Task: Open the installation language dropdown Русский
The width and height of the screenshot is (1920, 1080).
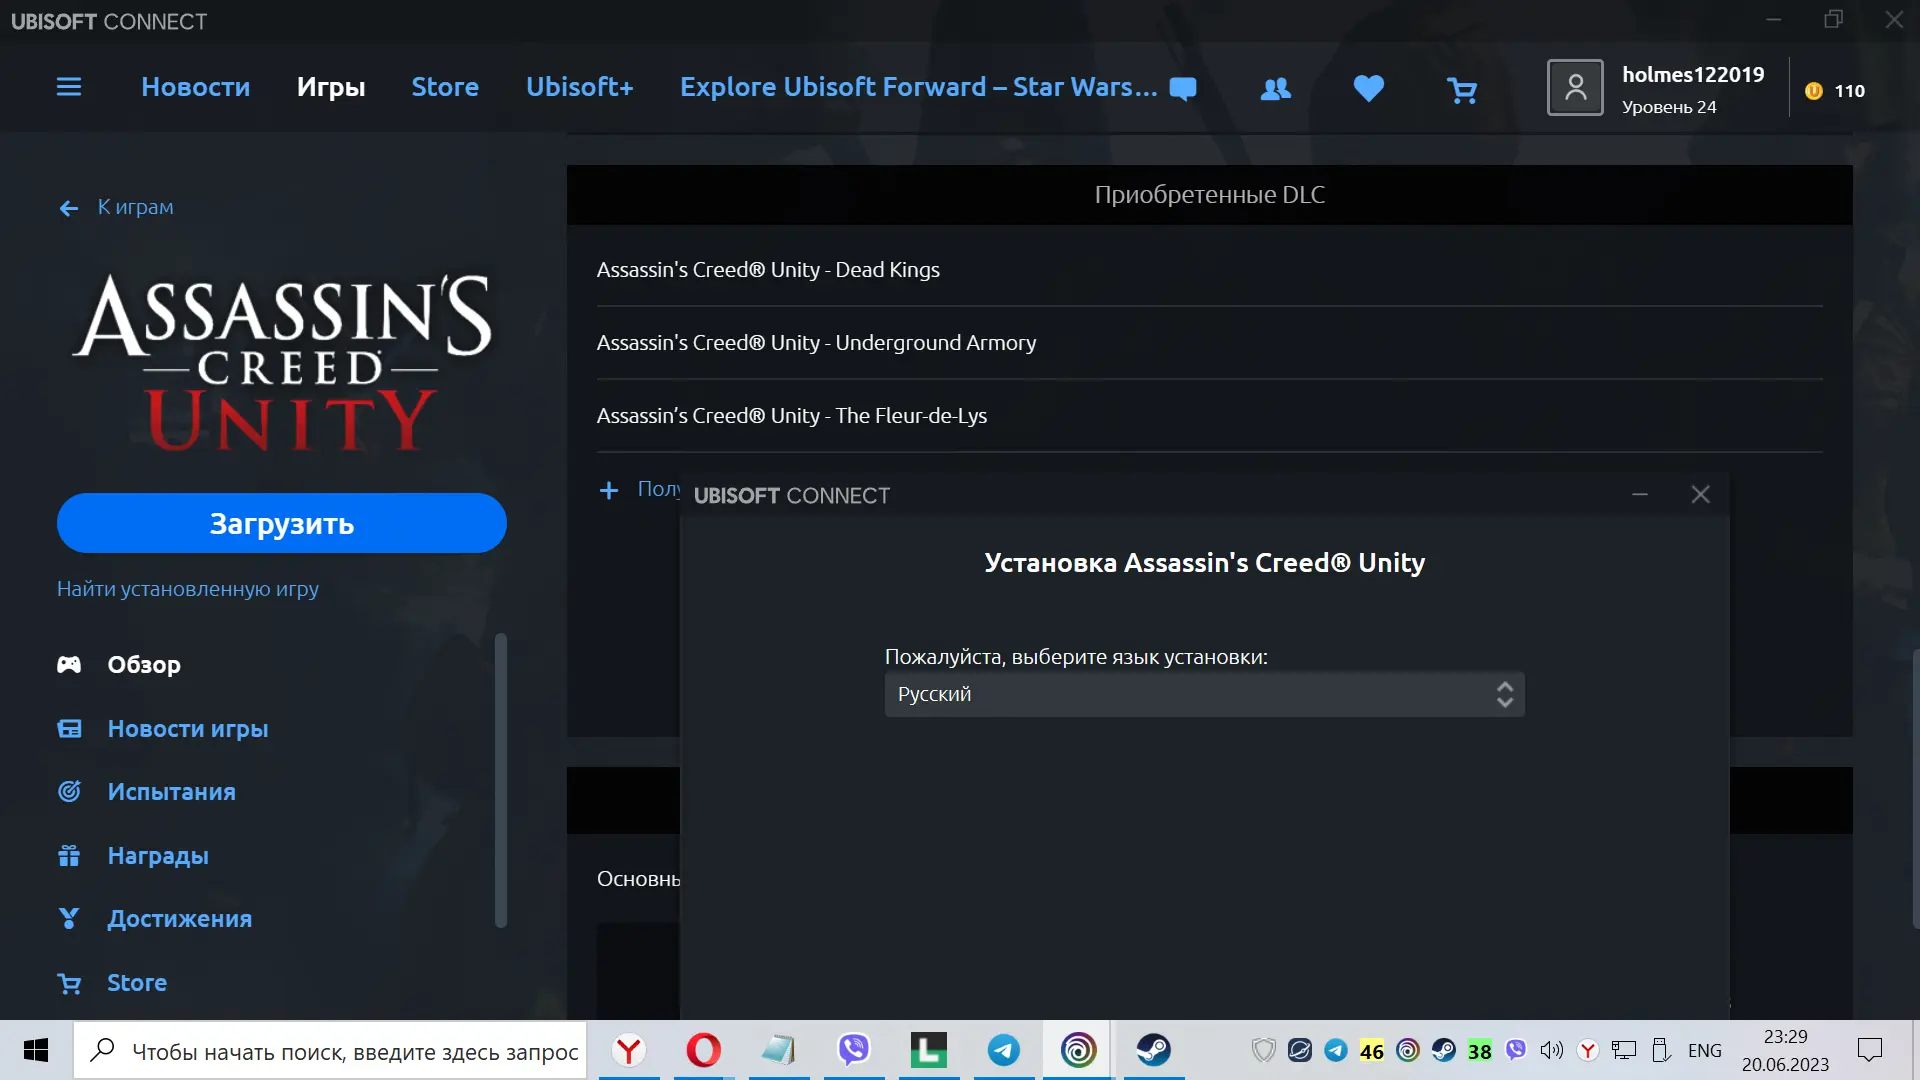Action: coord(1204,694)
